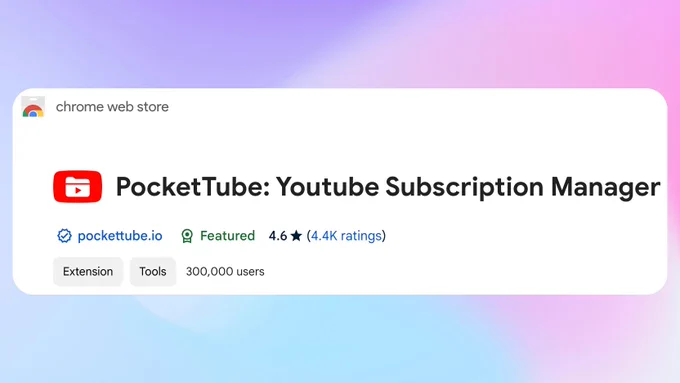
Task: Select the Extension category chip
Action: (88, 272)
